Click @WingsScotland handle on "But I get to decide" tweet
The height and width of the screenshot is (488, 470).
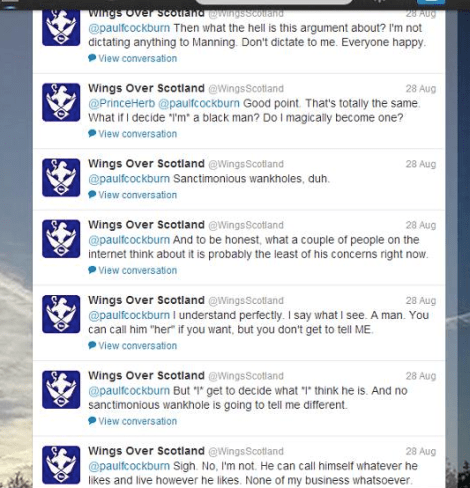click(246, 376)
